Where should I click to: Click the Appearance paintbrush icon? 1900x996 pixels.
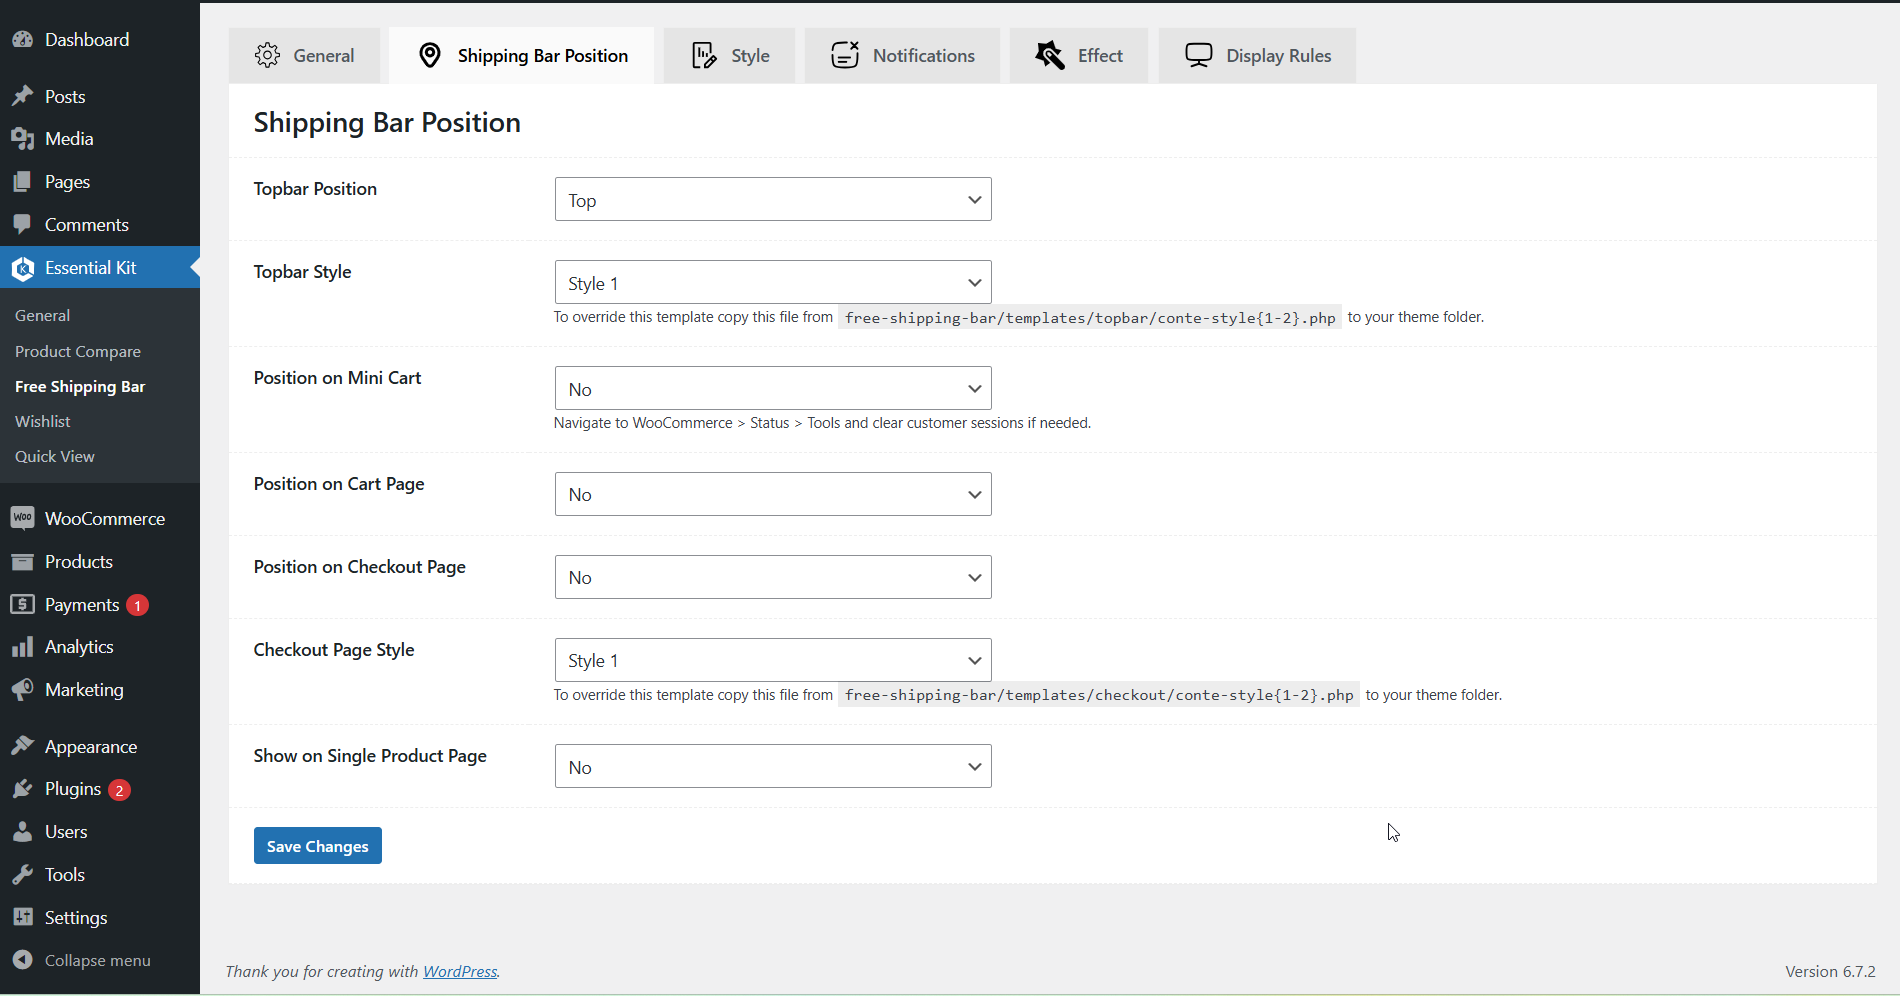click(x=22, y=746)
